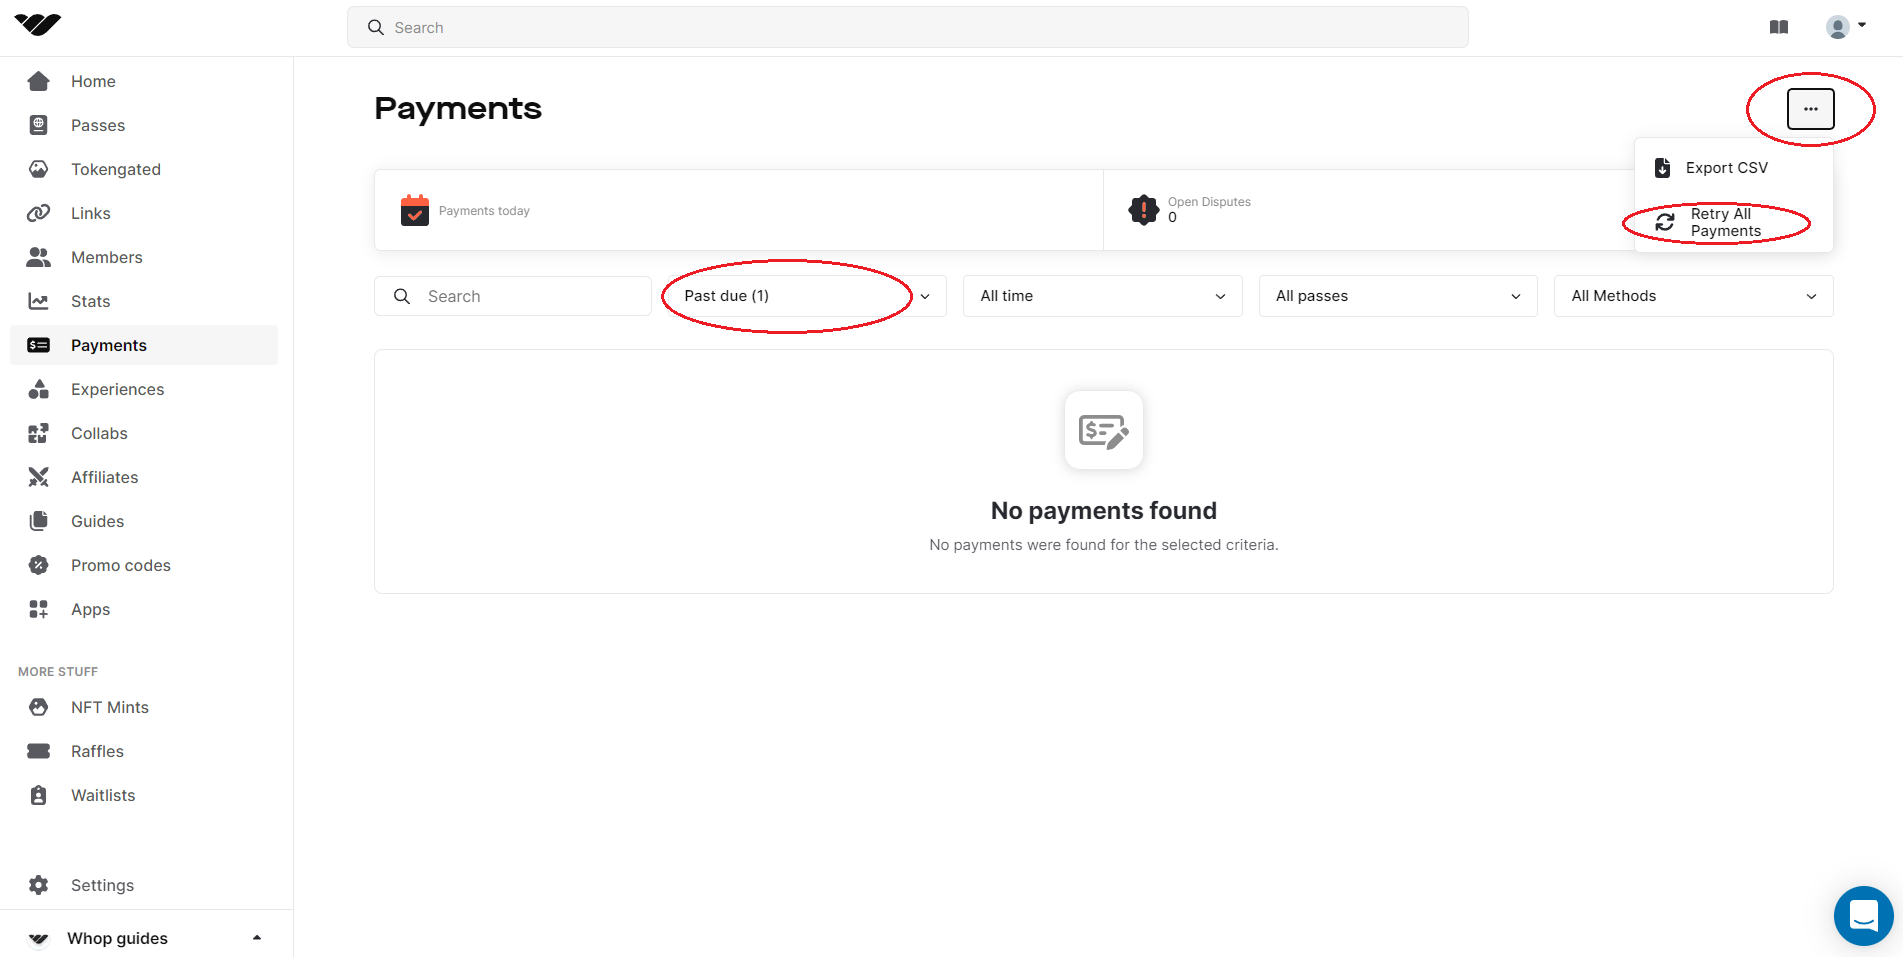Go to the Members page
The width and height of the screenshot is (1903, 957).
click(106, 257)
